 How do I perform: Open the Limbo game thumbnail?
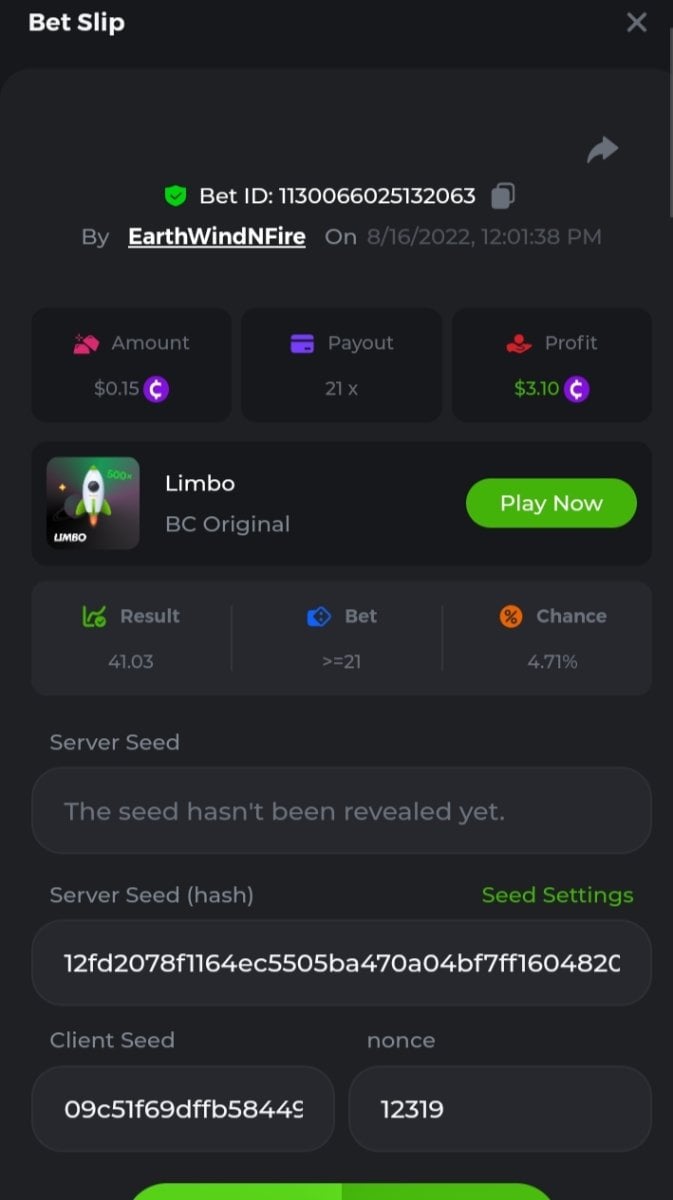[93, 503]
